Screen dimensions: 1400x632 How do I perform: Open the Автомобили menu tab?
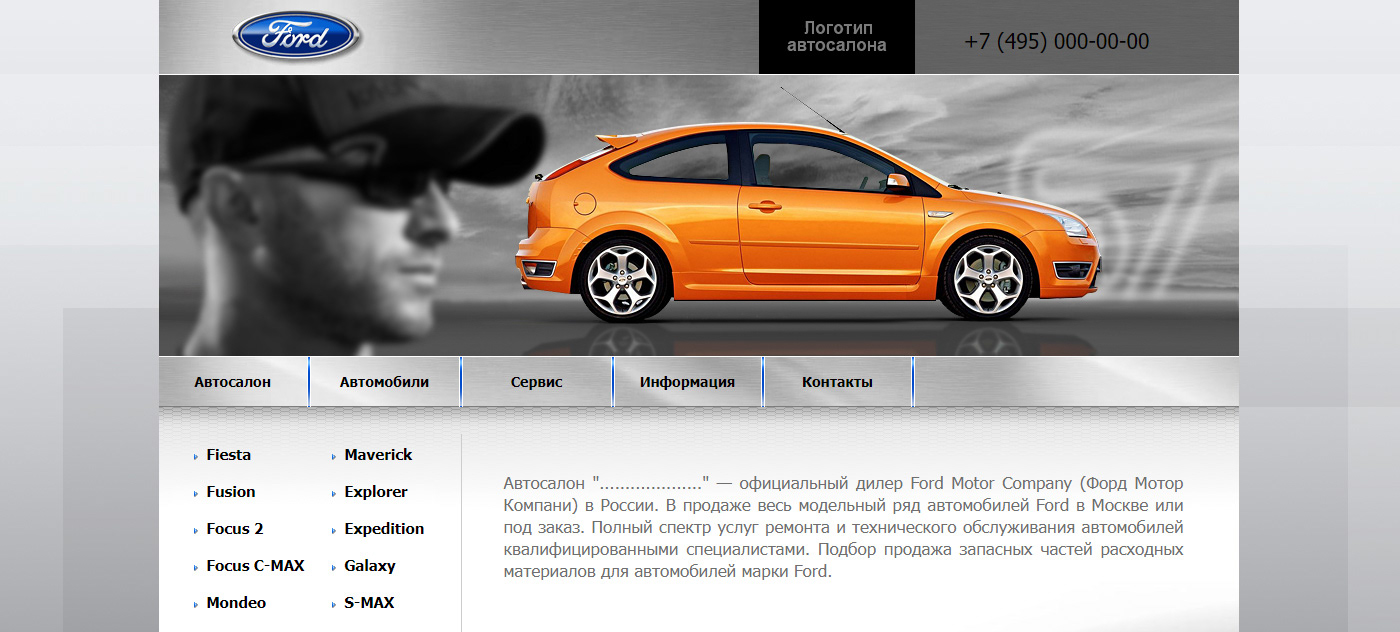pos(384,382)
